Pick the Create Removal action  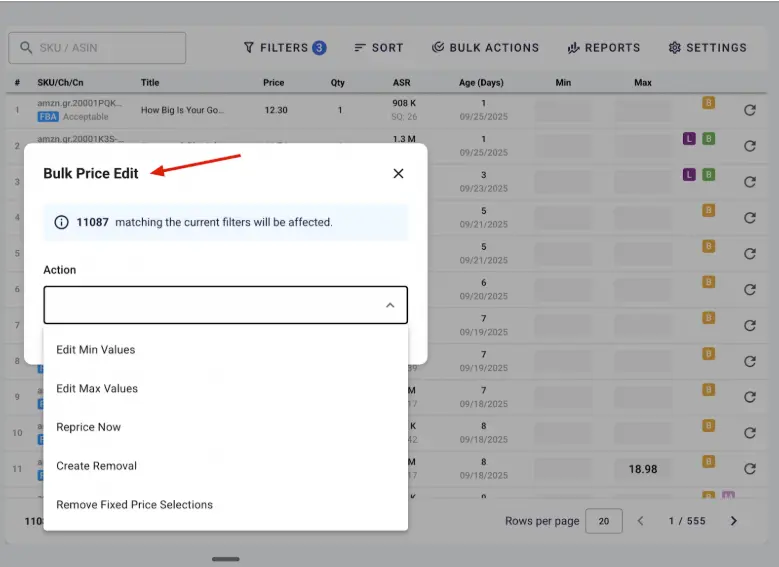pyautogui.click(x=97, y=466)
